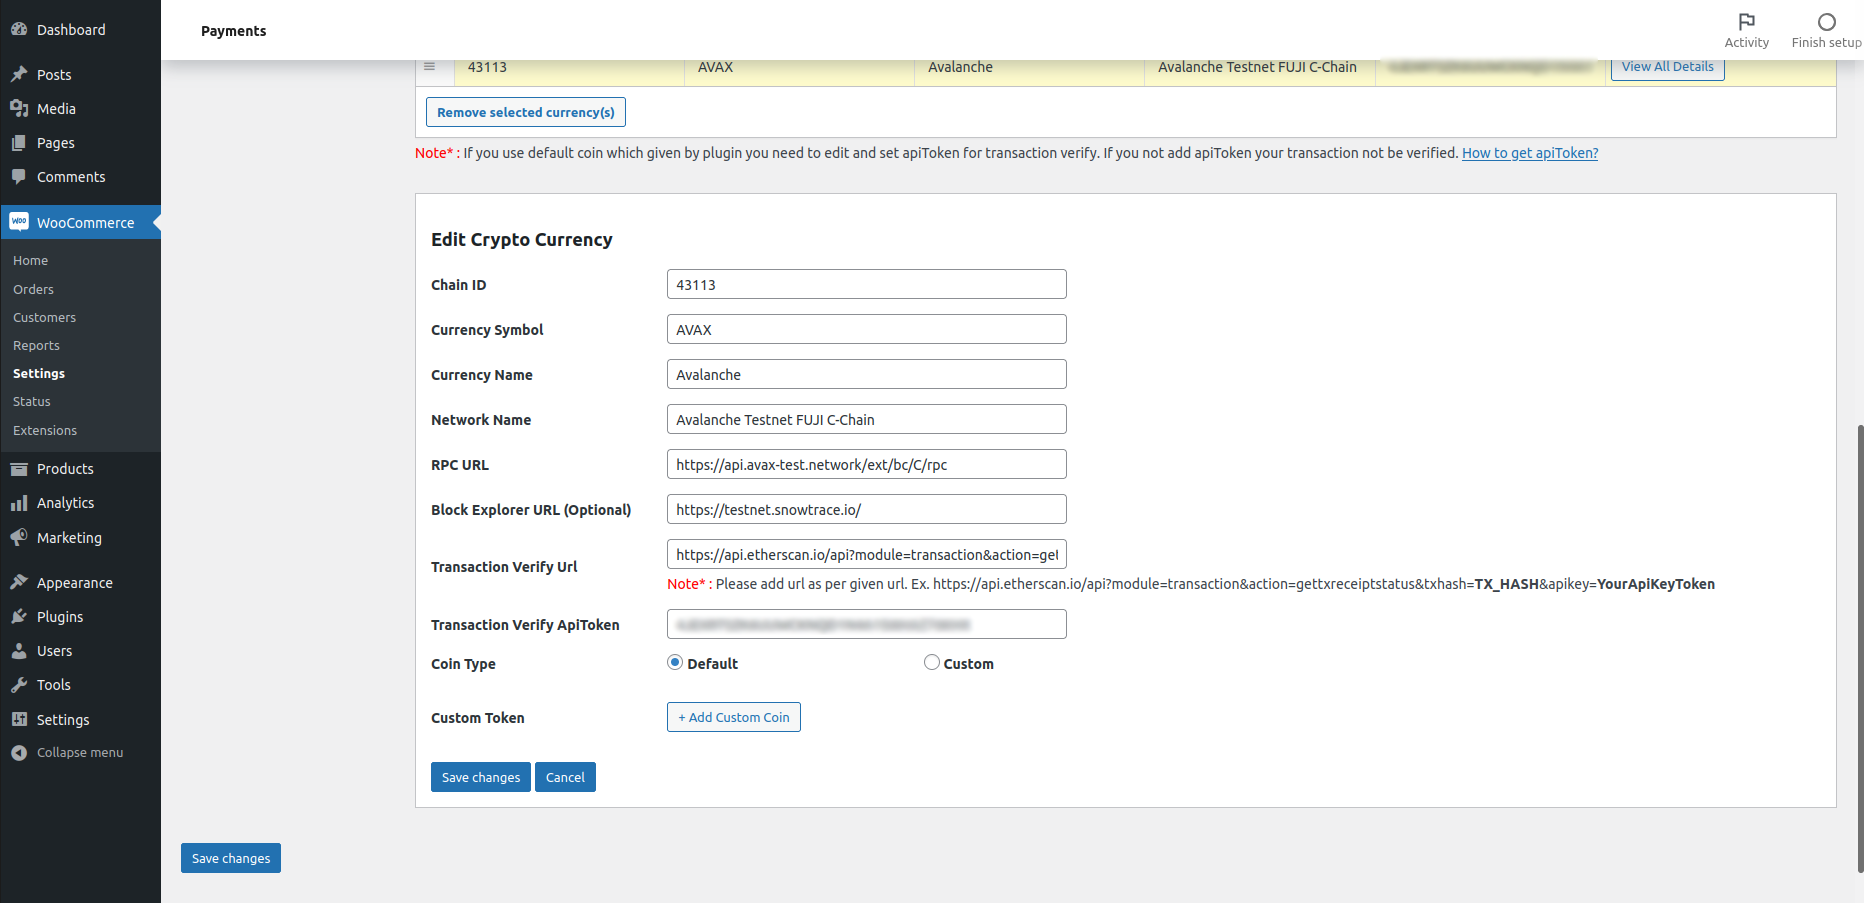The image size is (1864, 903).
Task: Click the Dashboard gauge icon
Action: click(19, 30)
